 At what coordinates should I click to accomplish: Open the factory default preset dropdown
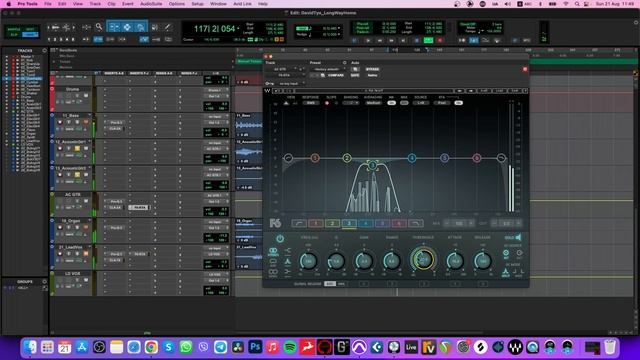pyautogui.click(x=328, y=69)
